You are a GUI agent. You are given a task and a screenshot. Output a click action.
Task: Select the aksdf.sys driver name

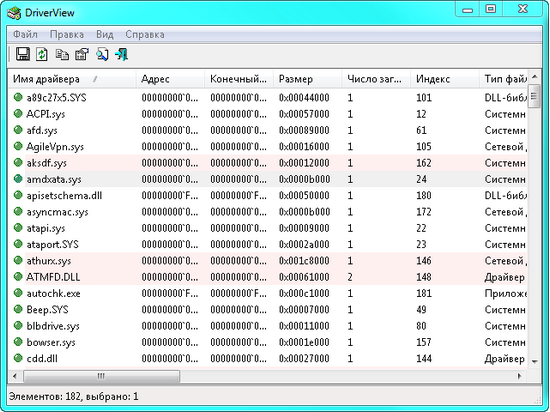[x=46, y=163]
